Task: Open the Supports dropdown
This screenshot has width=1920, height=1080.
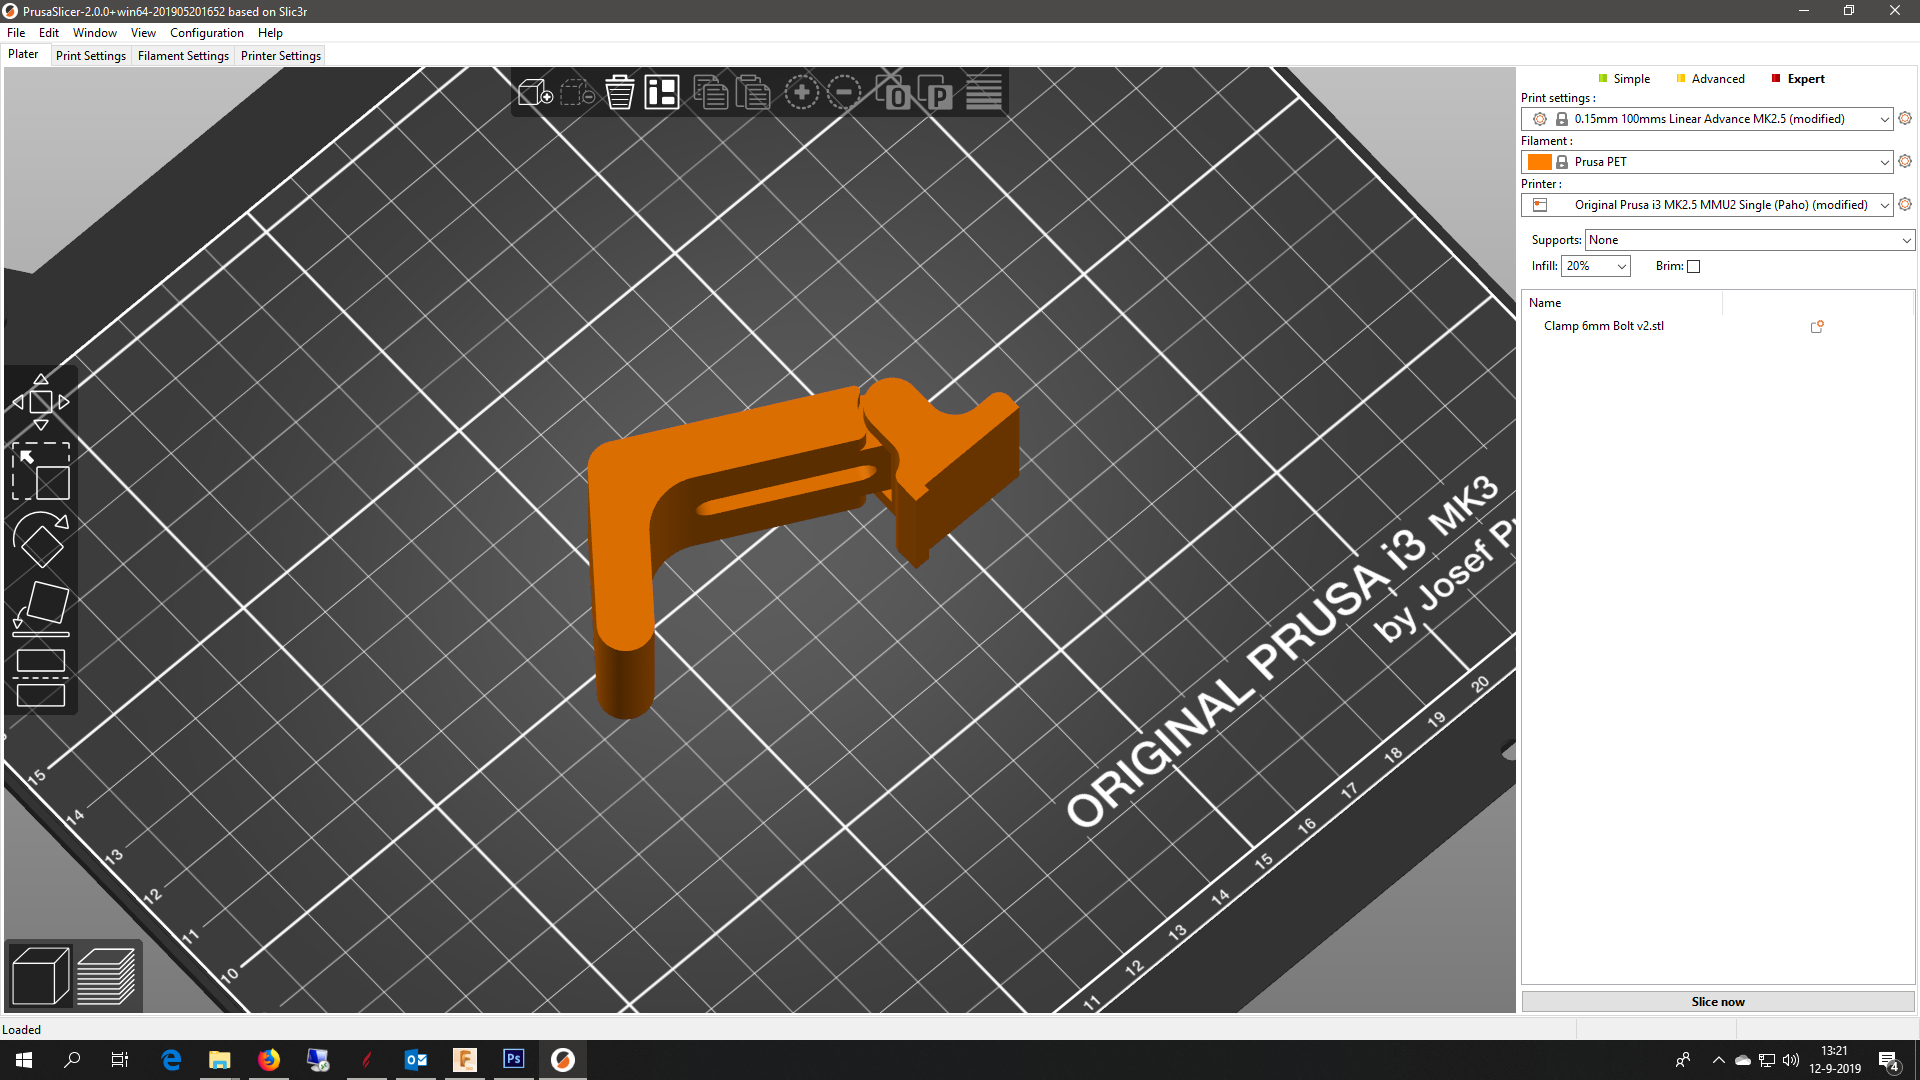Action: (x=1750, y=240)
